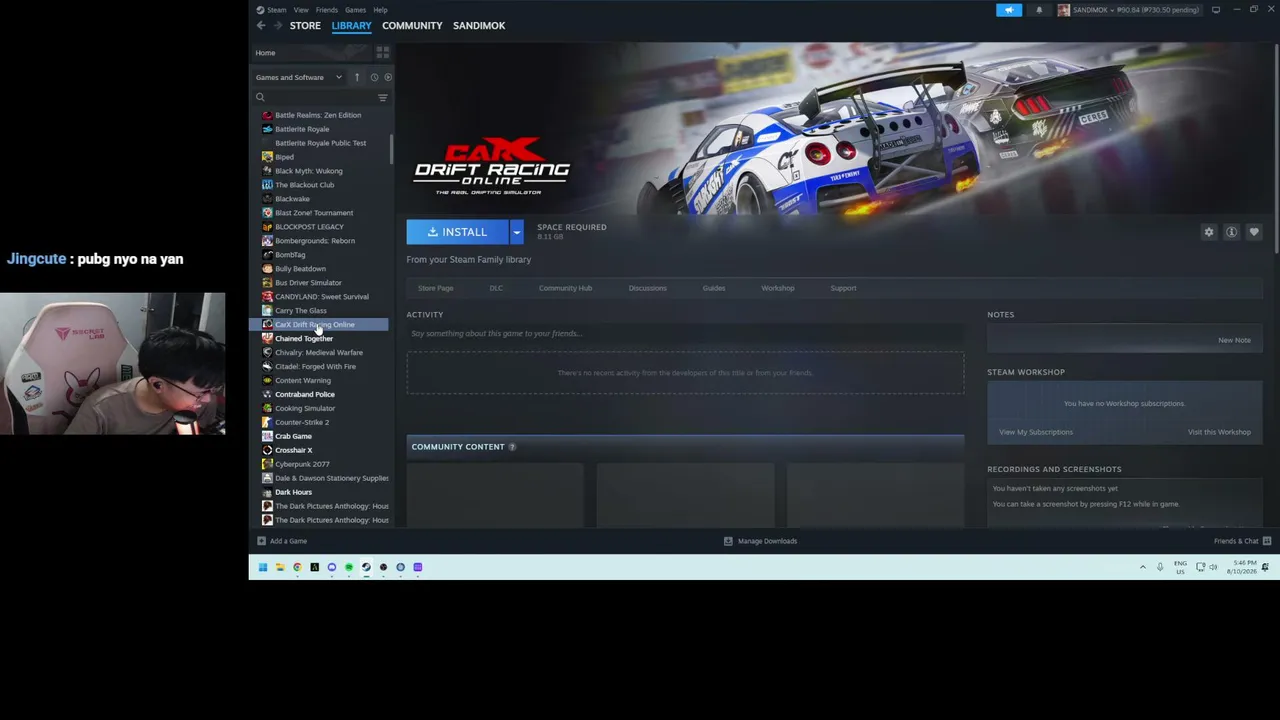Open the Steam menu

(276, 10)
